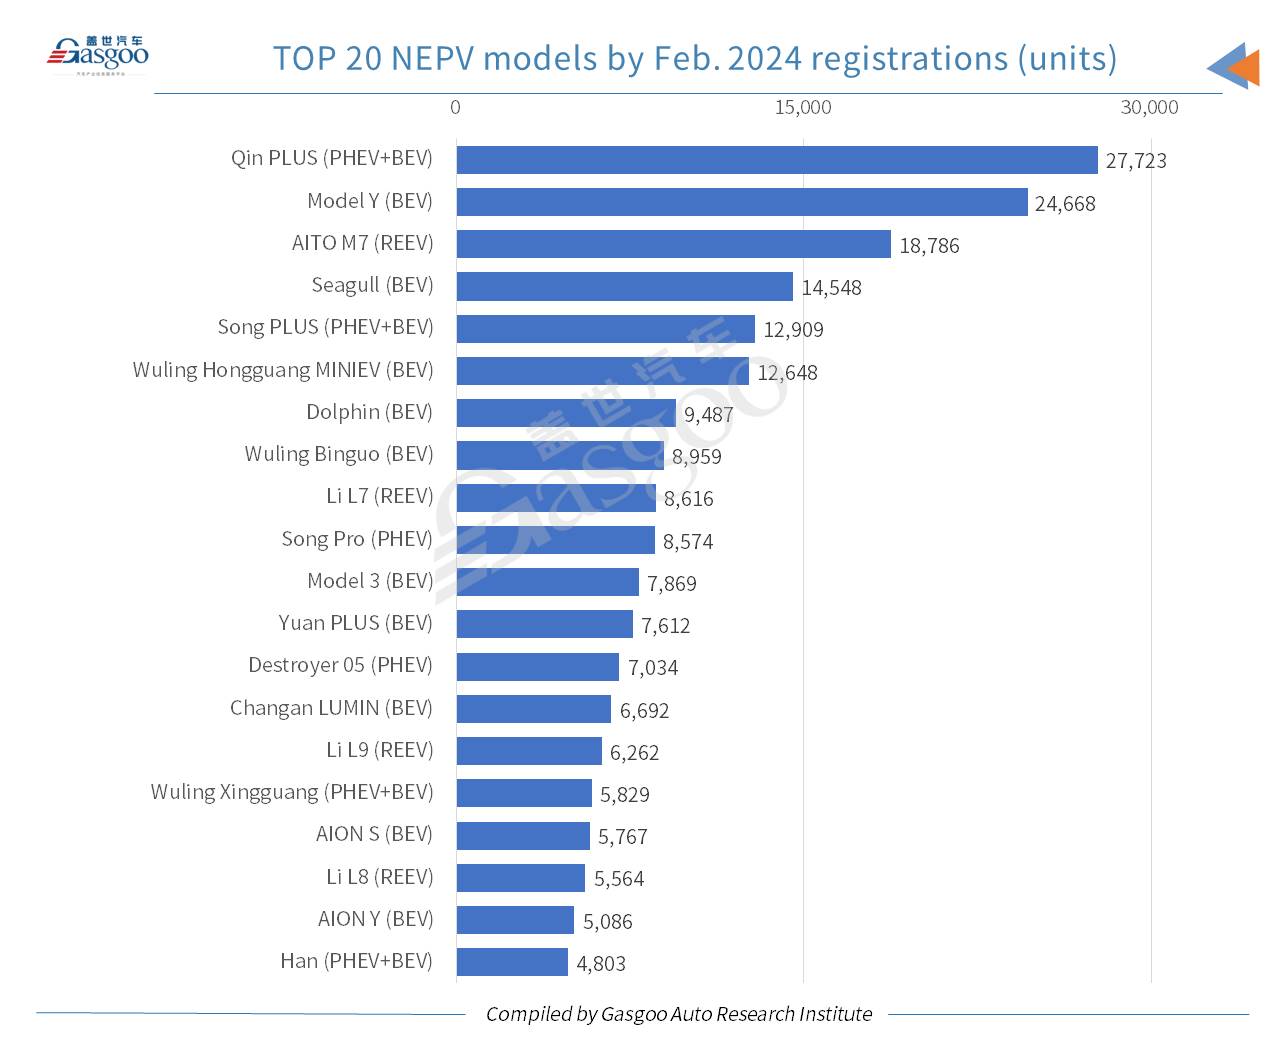Viewport: 1280px width, 1058px height.
Task: Click the value 4,803
Action: click(601, 964)
